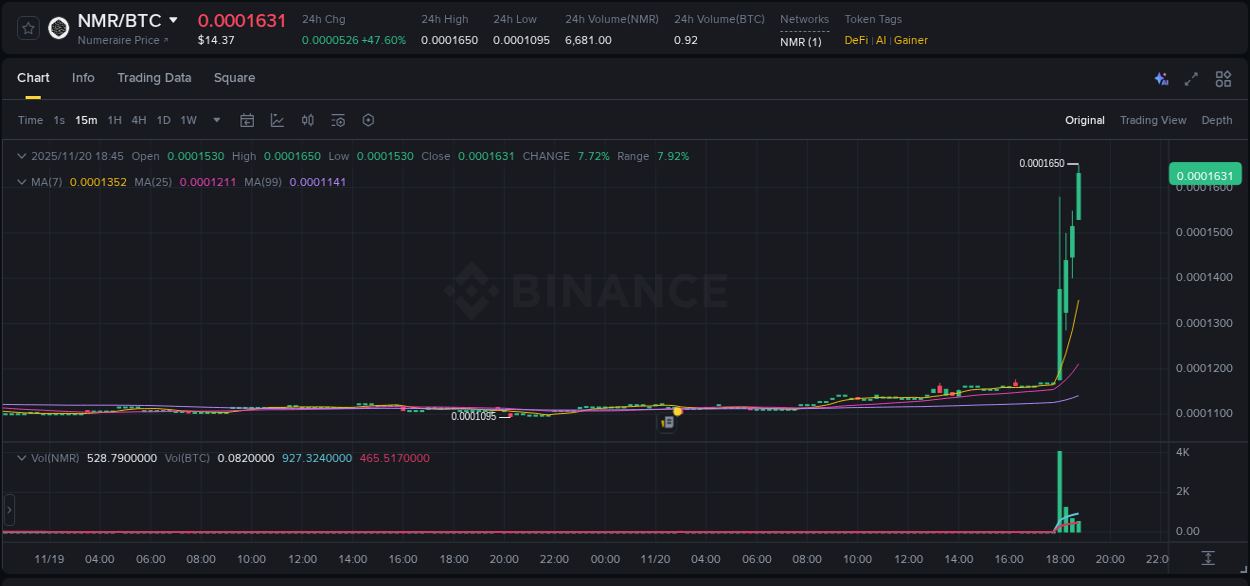Open chart settings via the gear icon

pyautogui.click(x=368, y=120)
